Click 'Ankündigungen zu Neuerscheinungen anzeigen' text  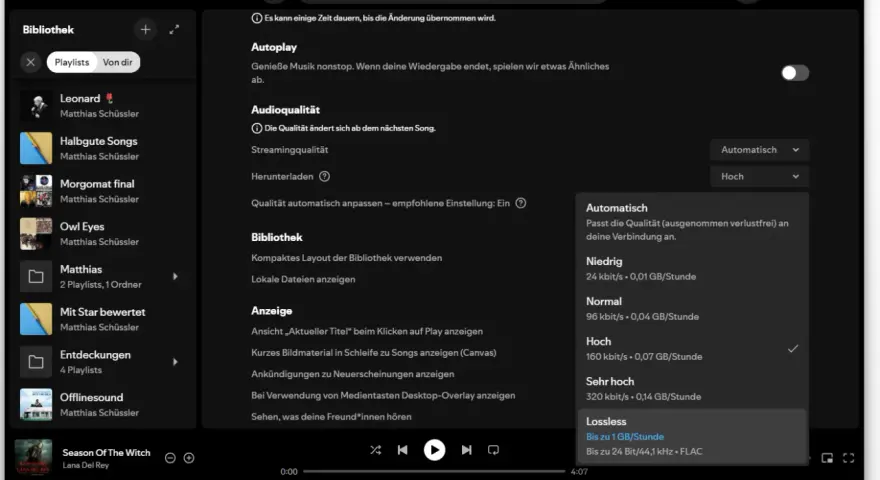pos(352,374)
